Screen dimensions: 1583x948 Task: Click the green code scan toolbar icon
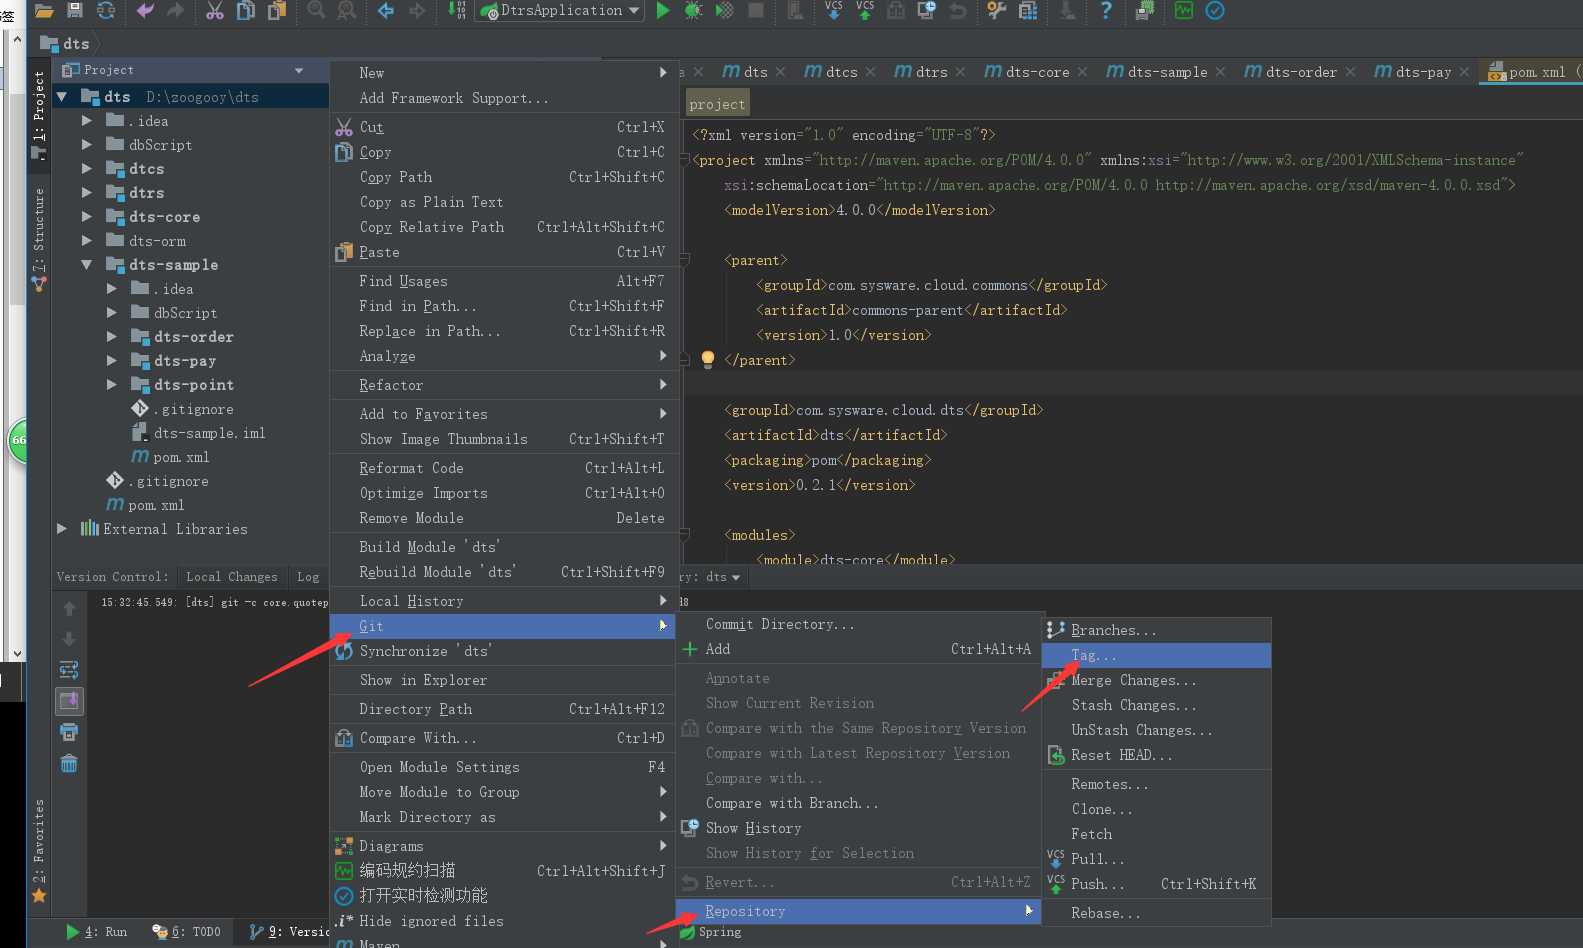(1184, 10)
